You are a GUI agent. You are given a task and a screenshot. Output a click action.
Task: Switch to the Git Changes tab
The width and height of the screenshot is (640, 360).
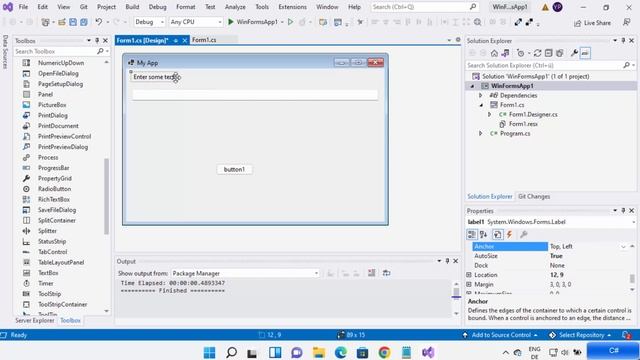point(534,197)
